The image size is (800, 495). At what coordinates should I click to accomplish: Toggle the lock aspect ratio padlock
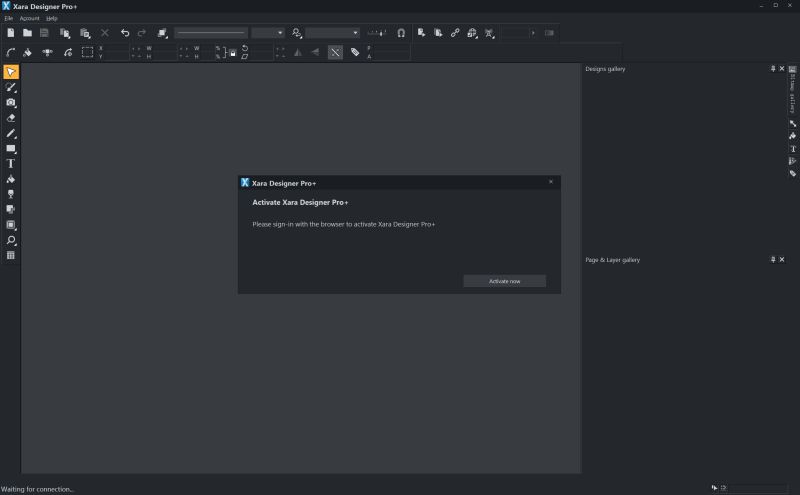[x=233, y=53]
